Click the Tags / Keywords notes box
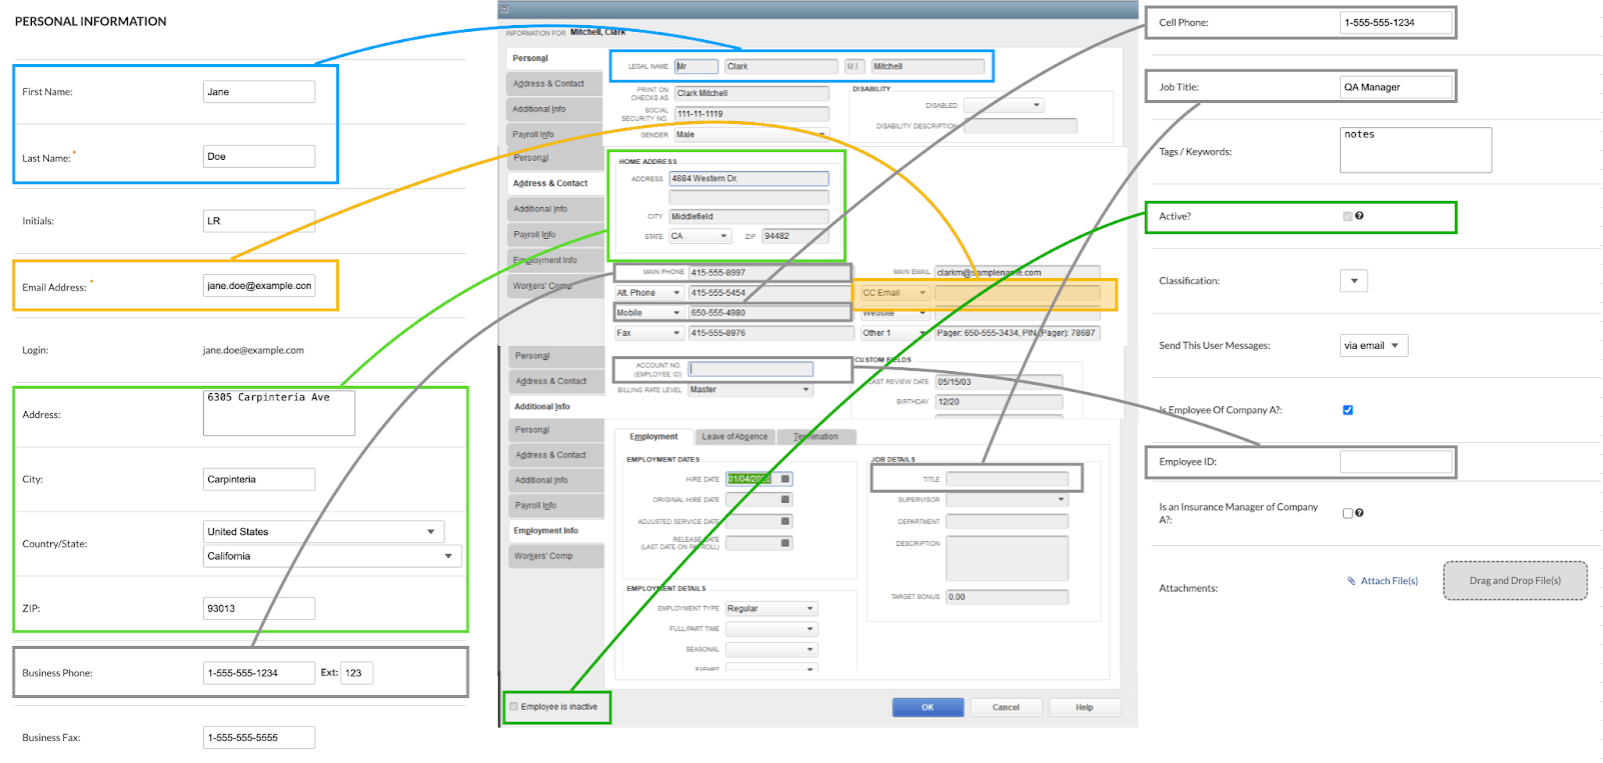The width and height of the screenshot is (1603, 763). coord(1416,150)
